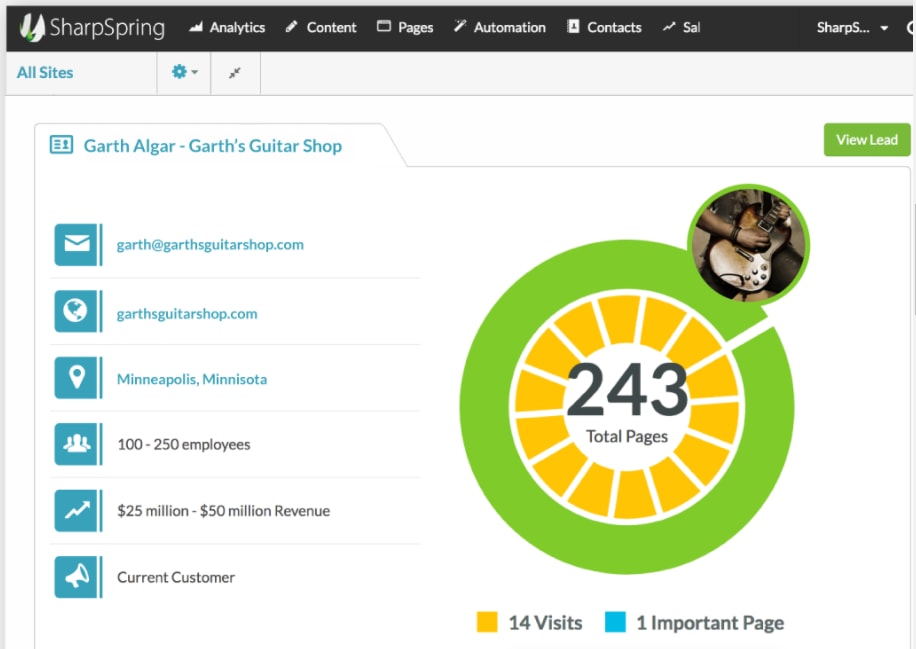Open garthsguitarshop.com website link
Image resolution: width=916 pixels, height=649 pixels.
(187, 314)
